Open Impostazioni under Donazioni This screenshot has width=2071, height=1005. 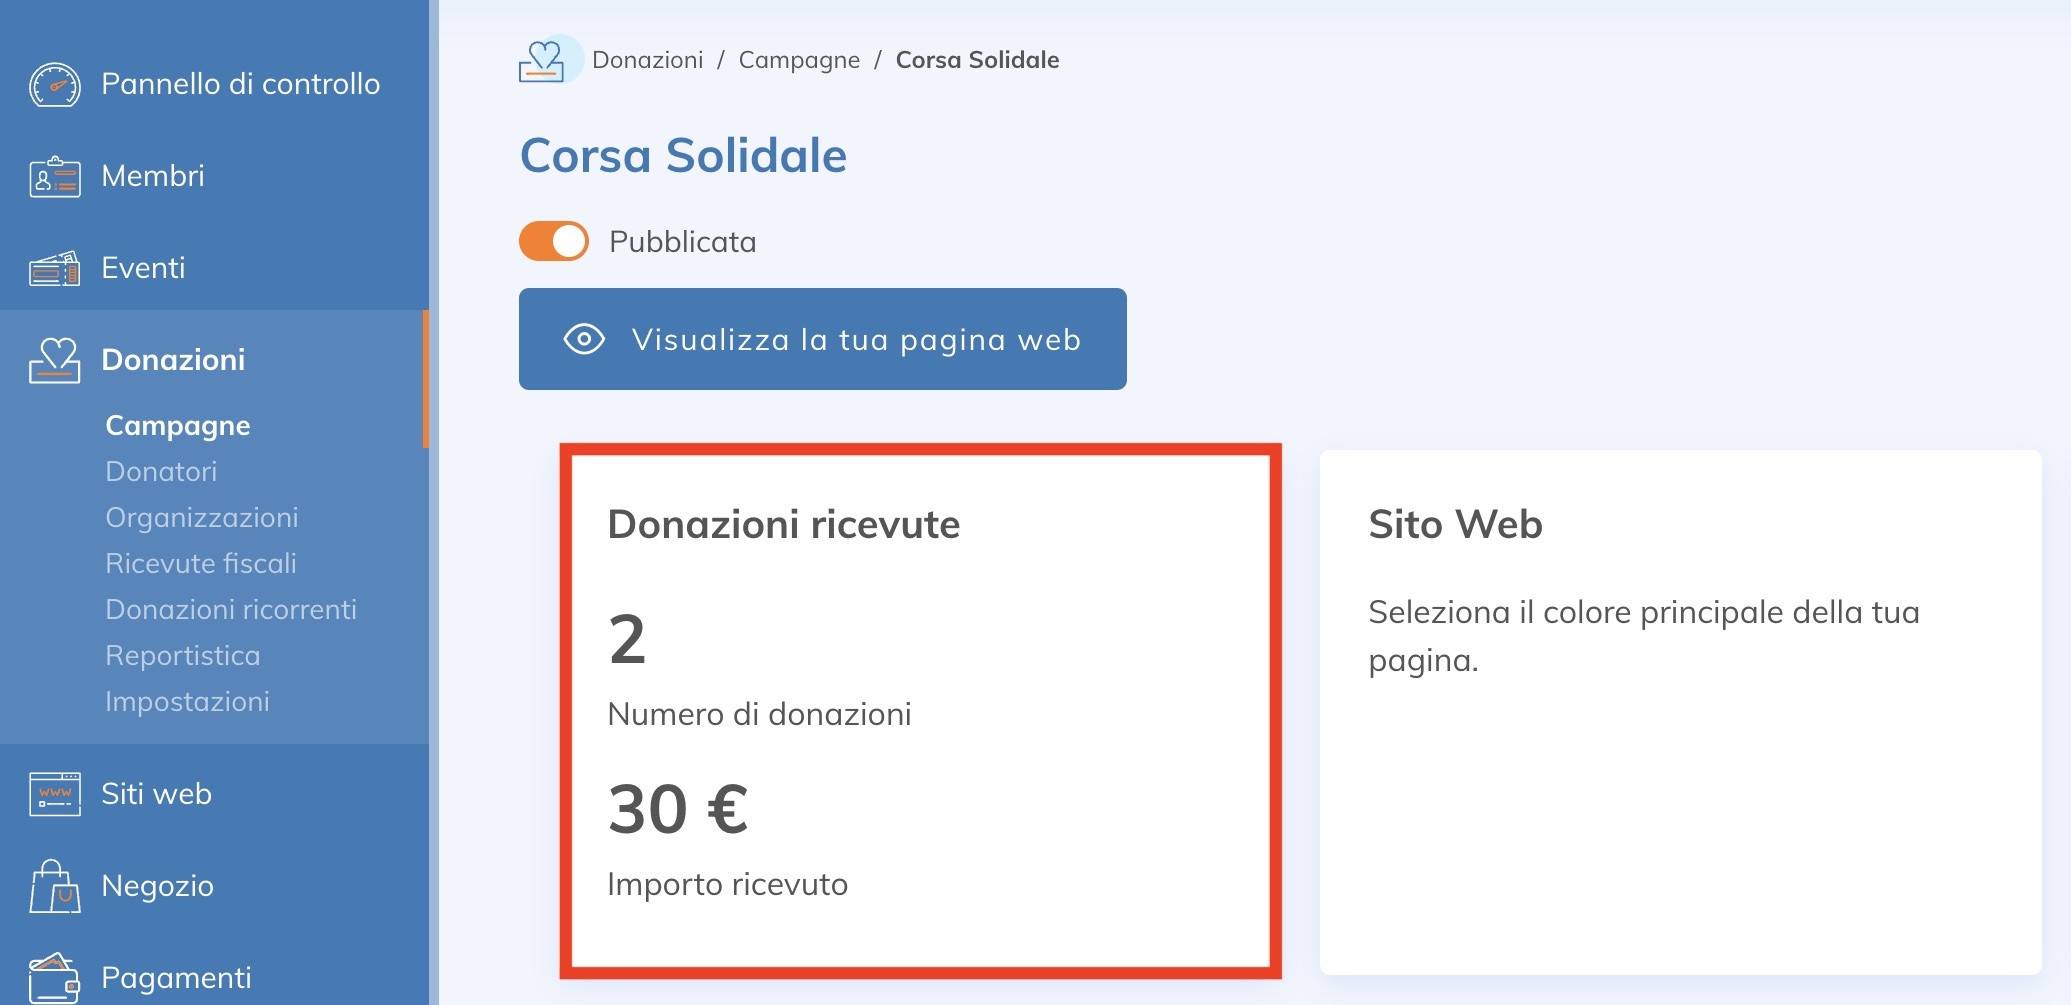point(187,701)
